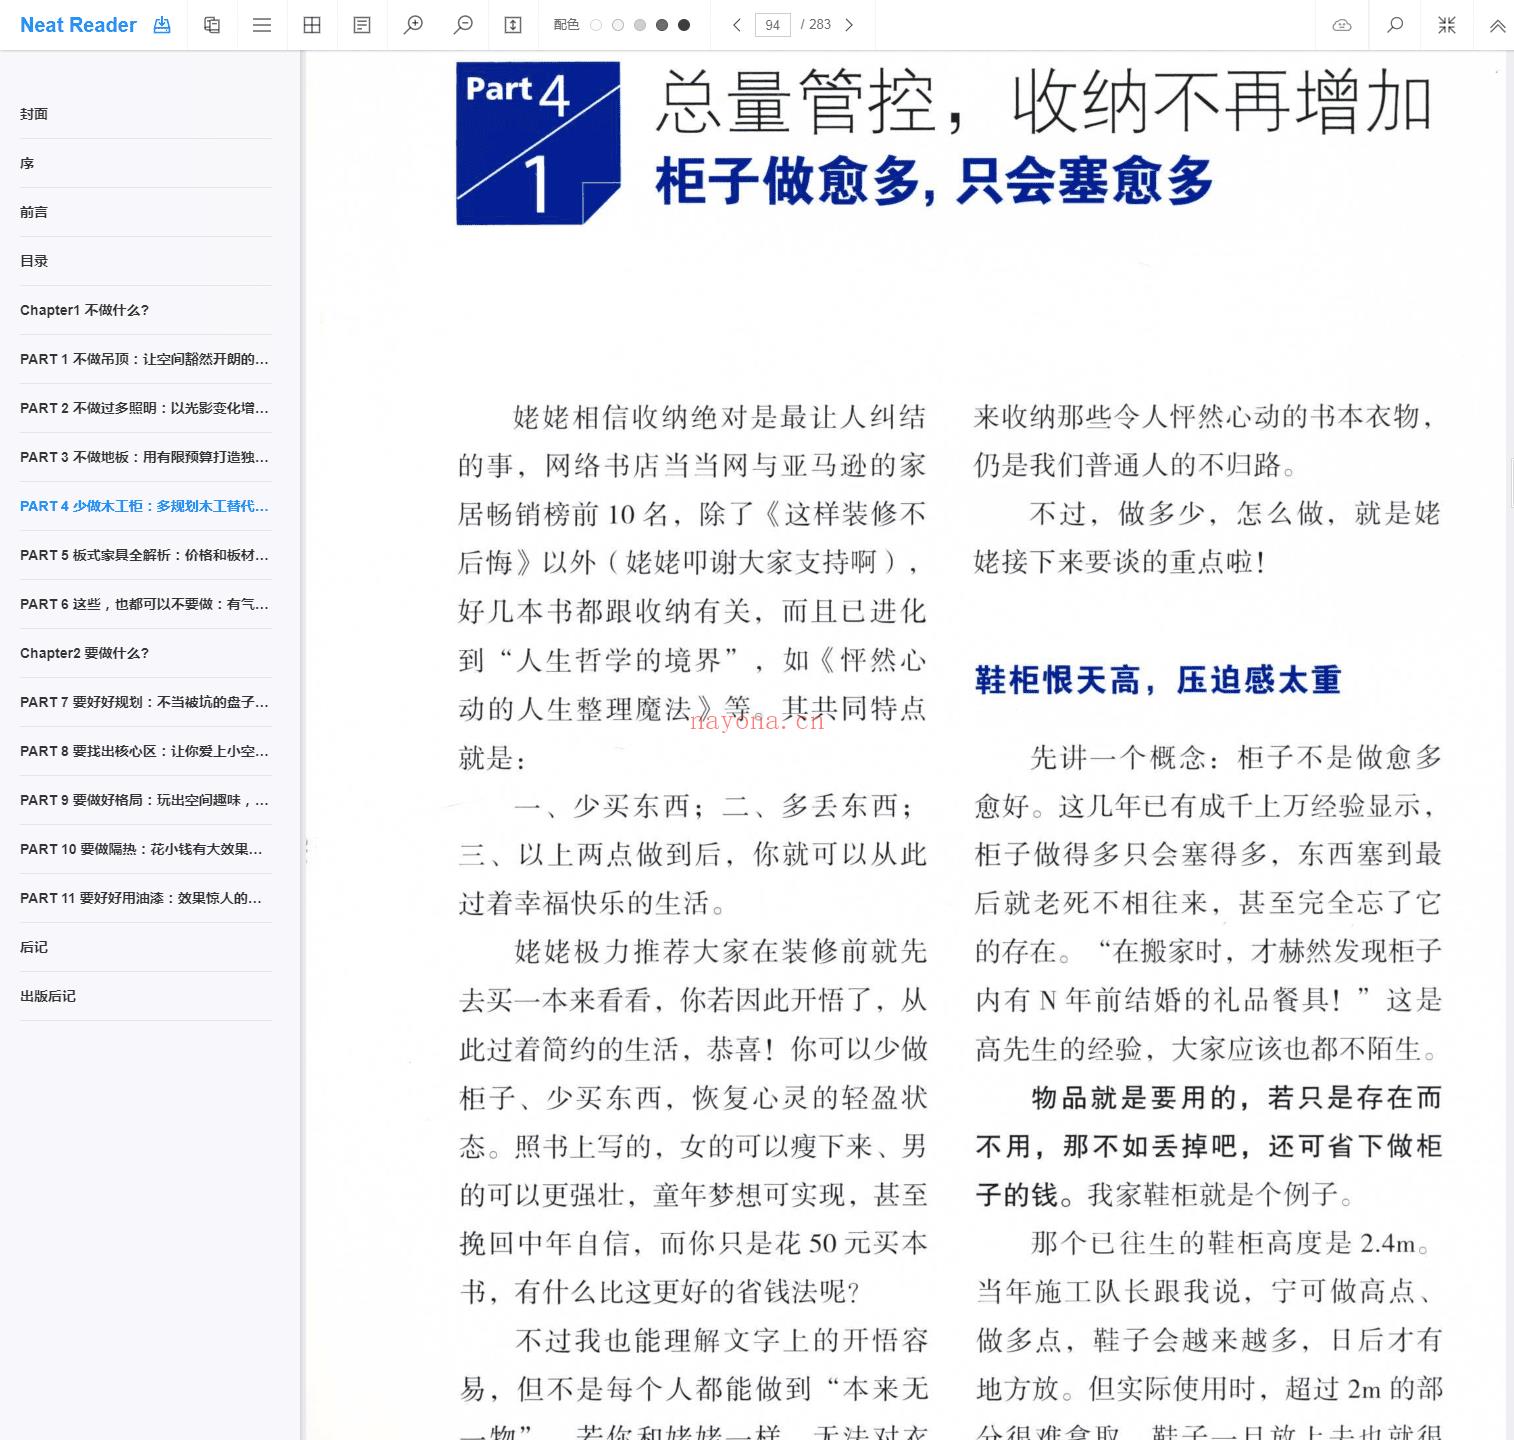Switch to grid page layout icon
This screenshot has height=1440, width=1514.
(x=312, y=25)
